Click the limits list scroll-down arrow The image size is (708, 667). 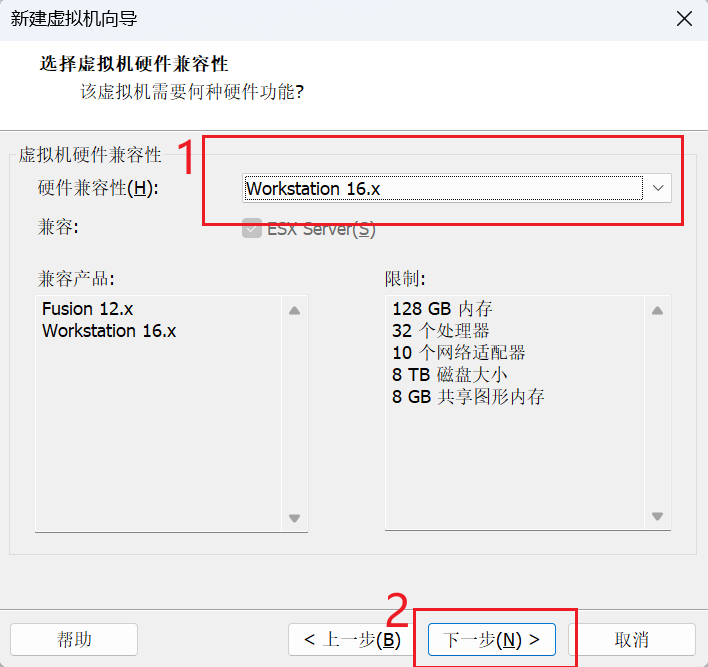pyautogui.click(x=657, y=516)
